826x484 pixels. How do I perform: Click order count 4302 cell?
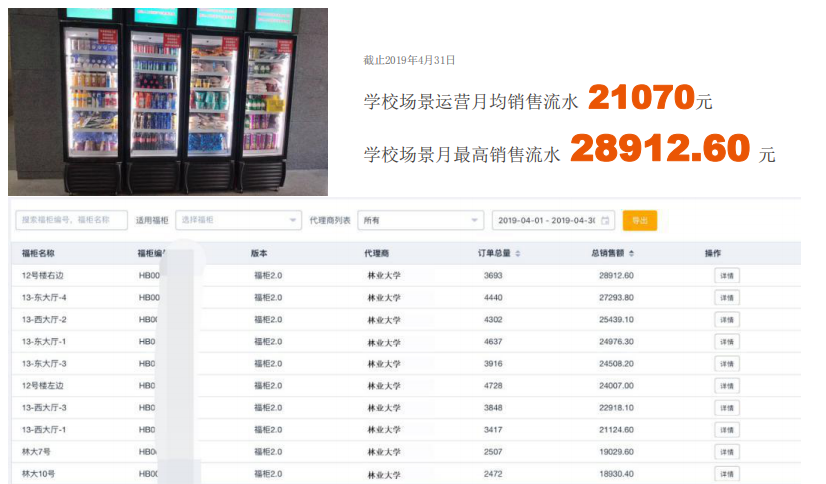(493, 320)
